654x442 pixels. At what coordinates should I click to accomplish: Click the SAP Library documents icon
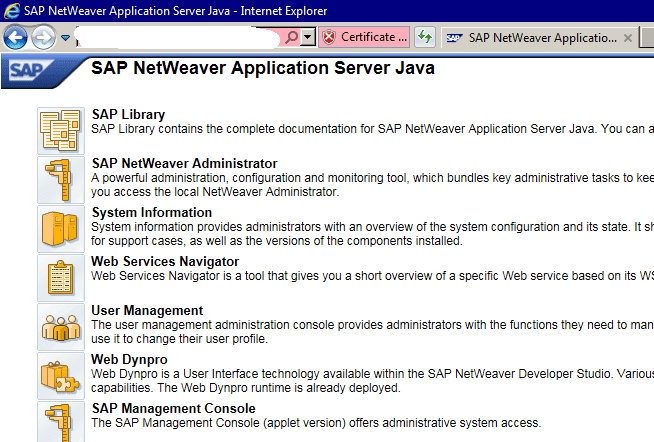tap(61, 131)
